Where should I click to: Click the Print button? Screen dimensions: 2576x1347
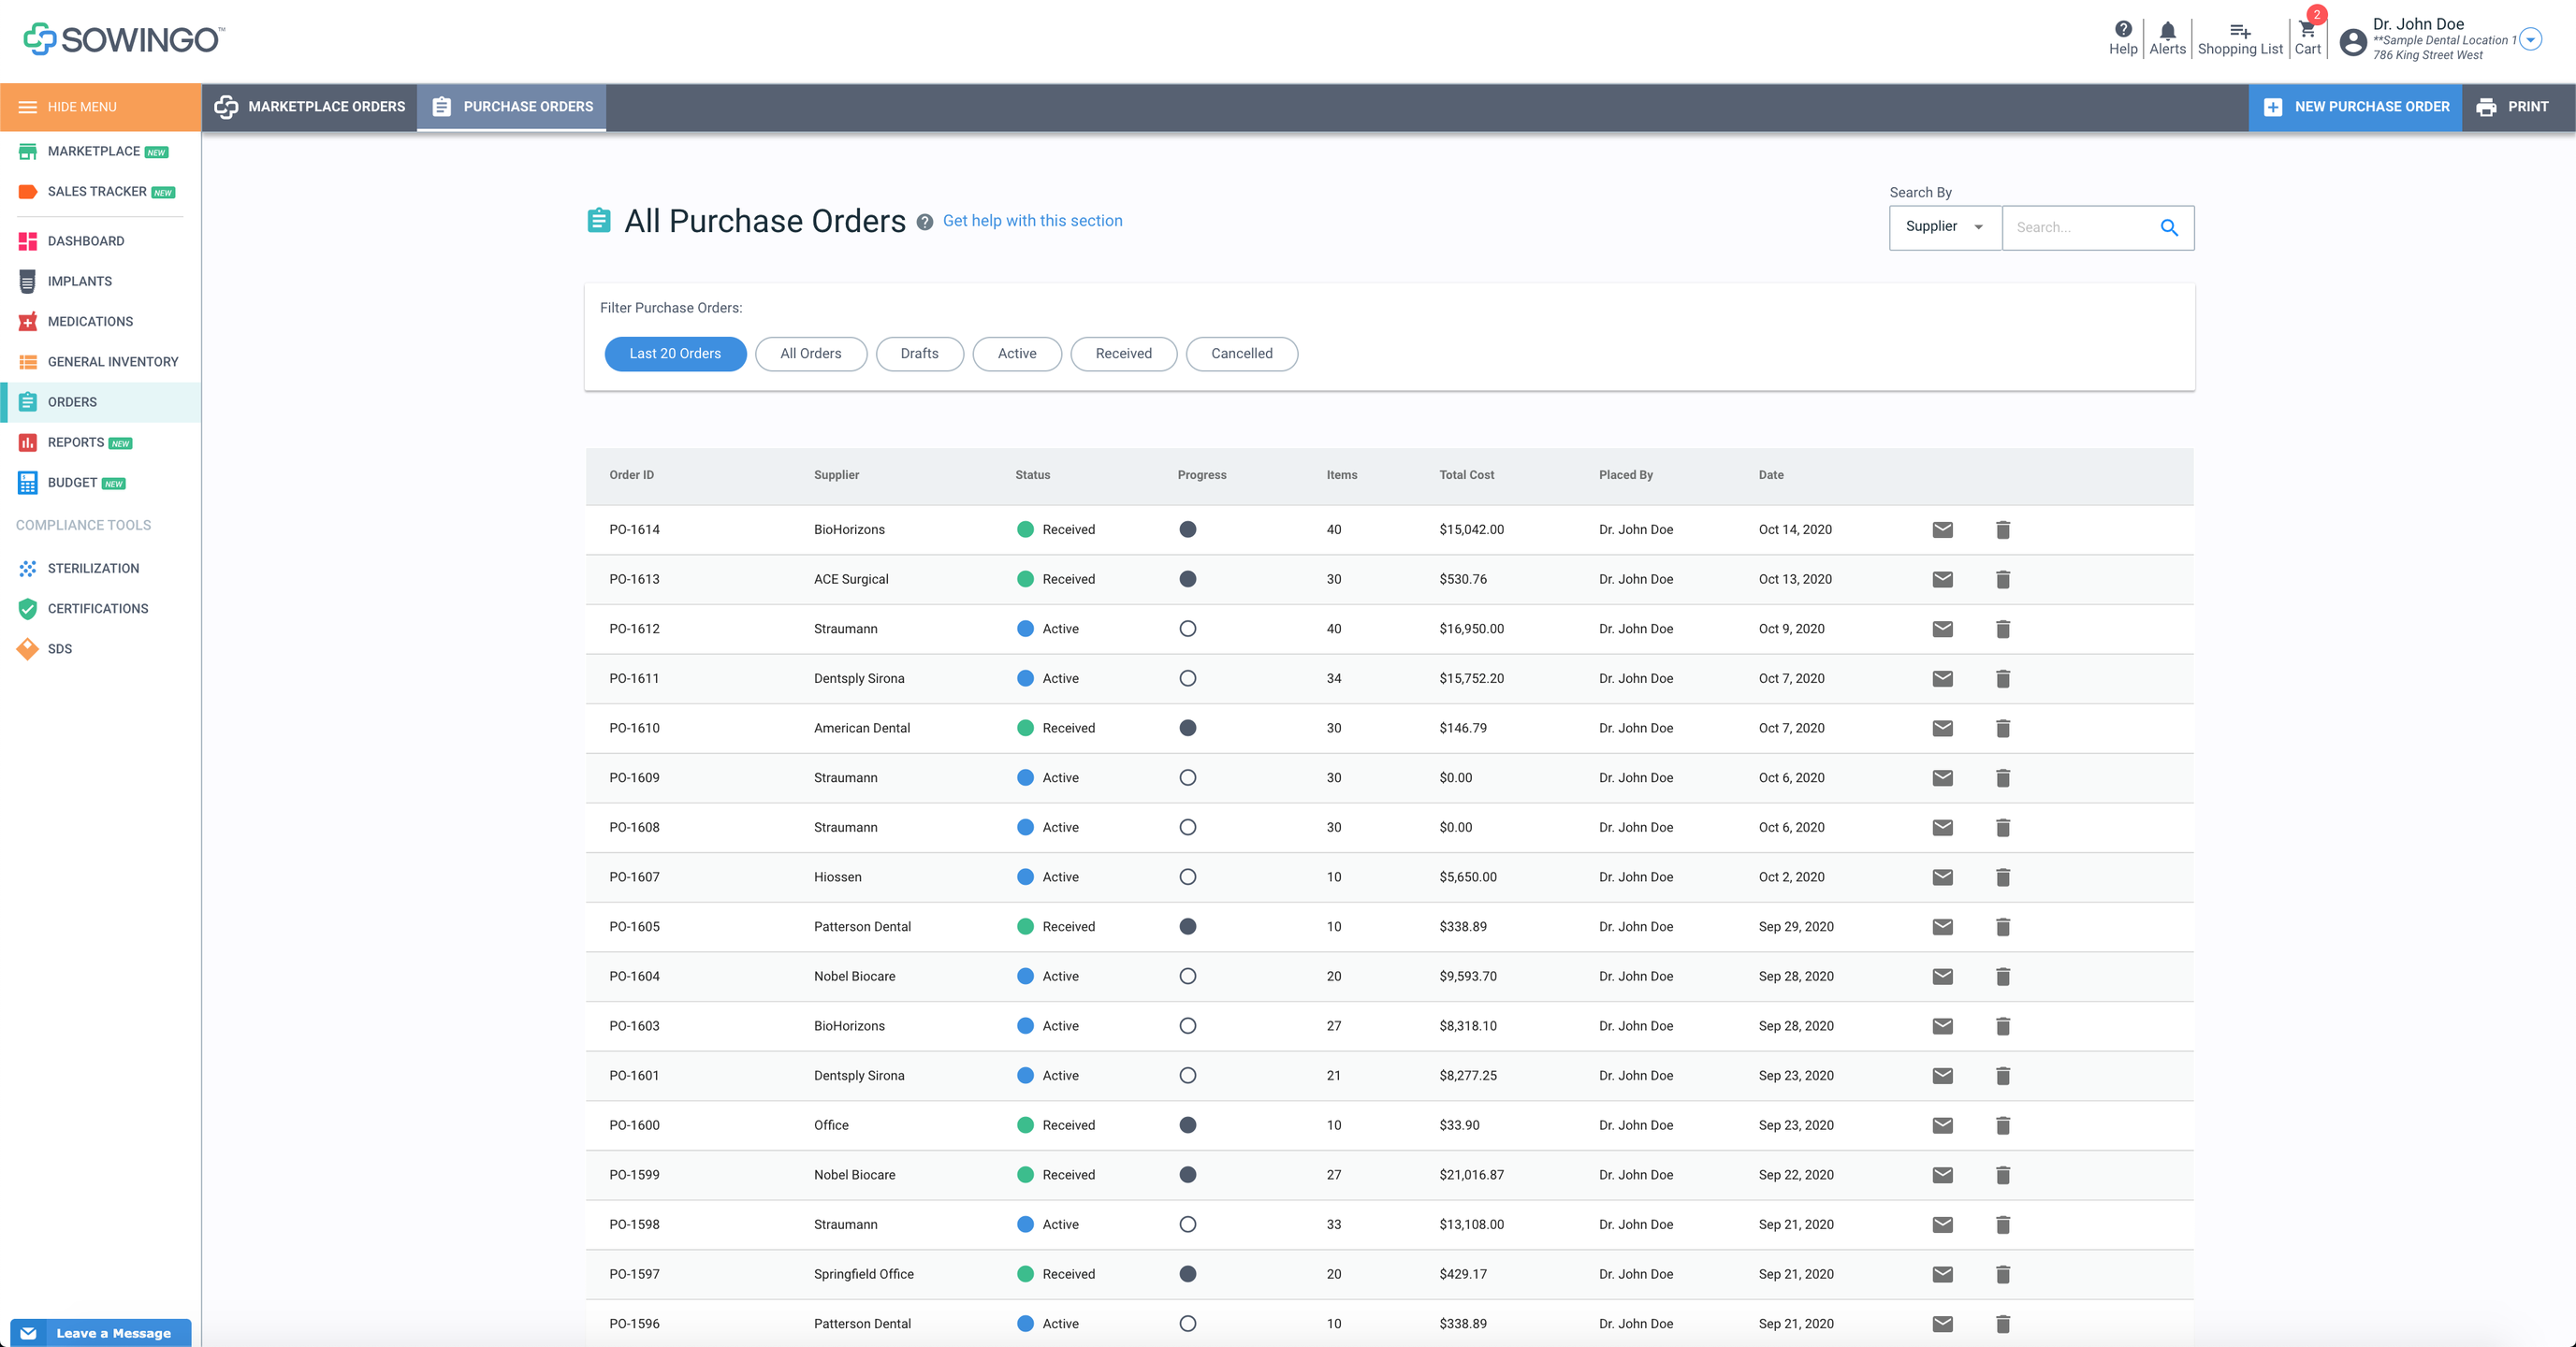2512,107
